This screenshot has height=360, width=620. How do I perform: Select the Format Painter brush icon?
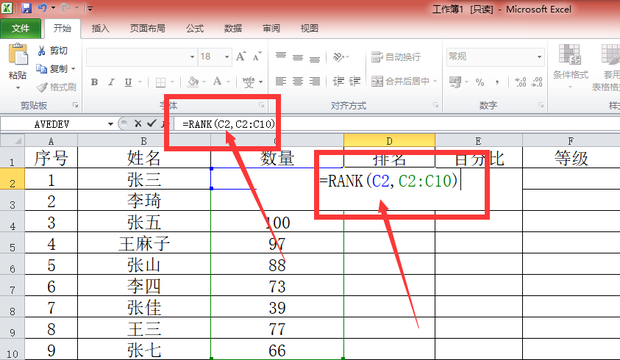pyautogui.click(x=42, y=87)
